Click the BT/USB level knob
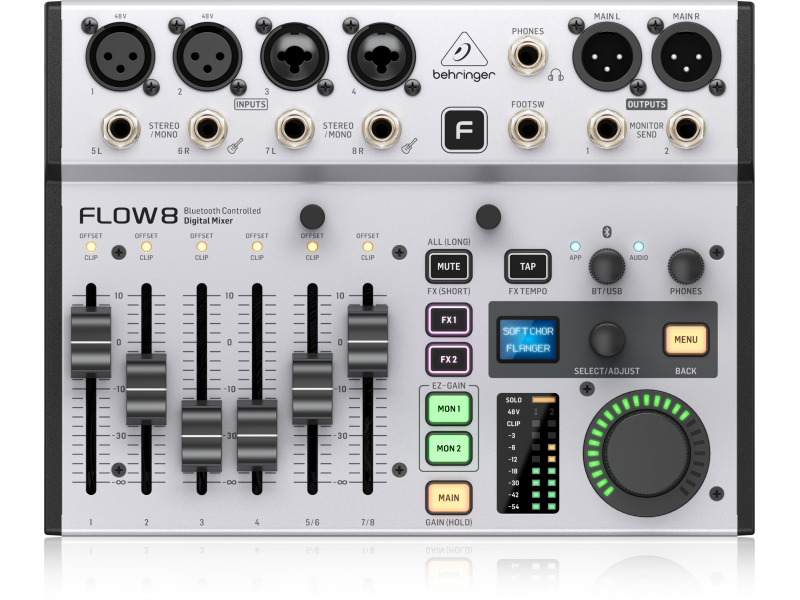Viewport: 800px width, 600px height. 607,266
